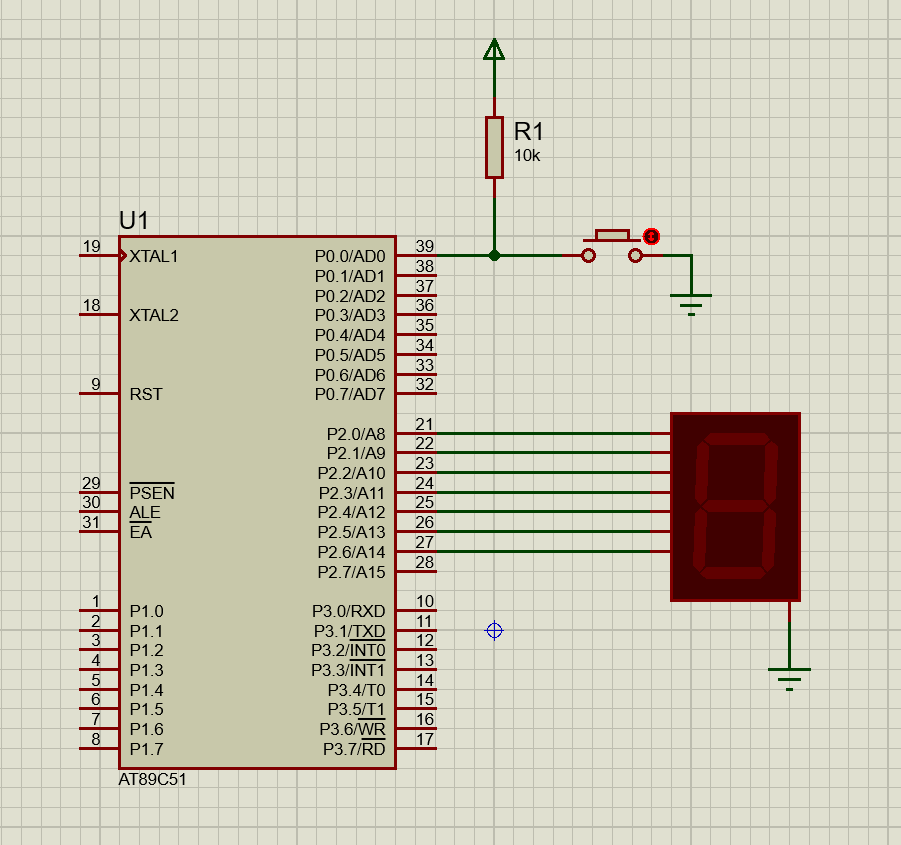Click the P1.2 pin label
This screenshot has height=845, width=901.
coord(147,650)
